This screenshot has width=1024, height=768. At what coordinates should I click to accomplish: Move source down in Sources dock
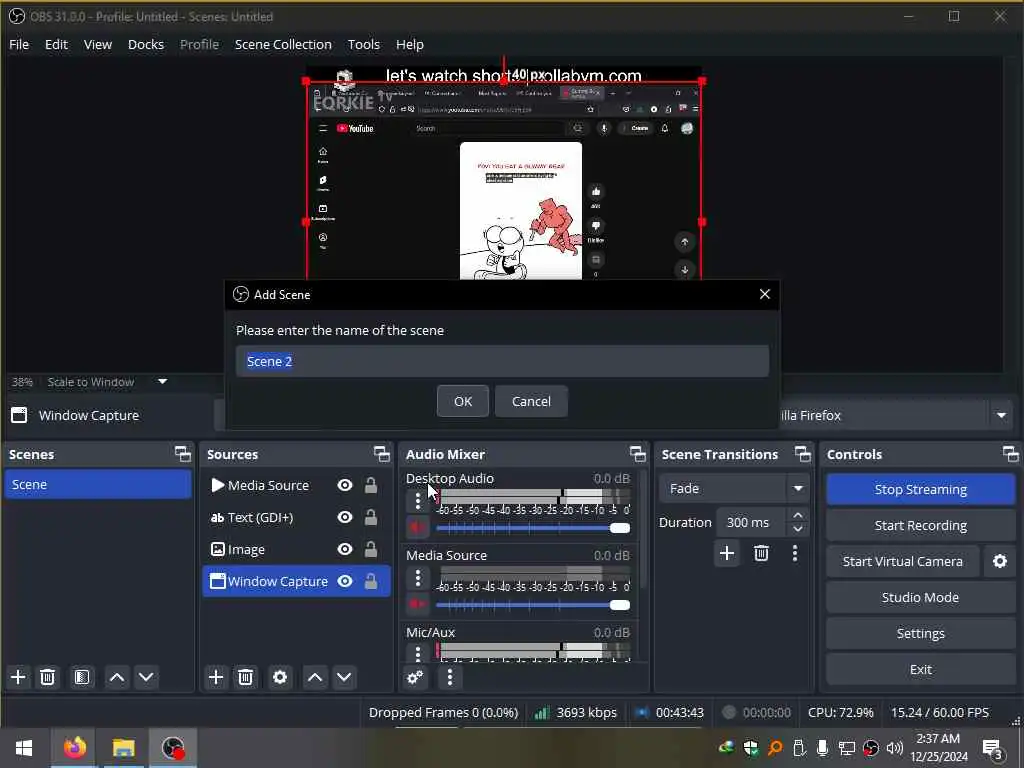pyautogui.click(x=344, y=677)
